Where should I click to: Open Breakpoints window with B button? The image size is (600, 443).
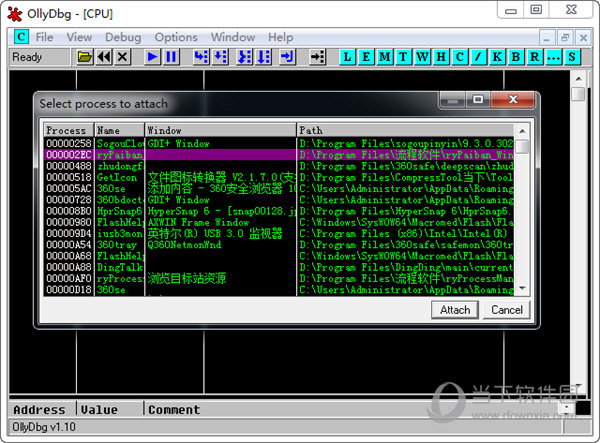click(x=516, y=57)
